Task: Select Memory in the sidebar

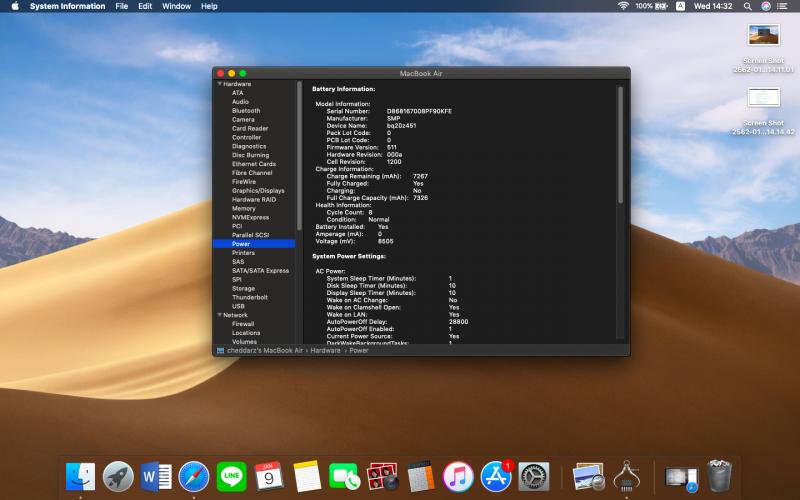Action: [244, 208]
